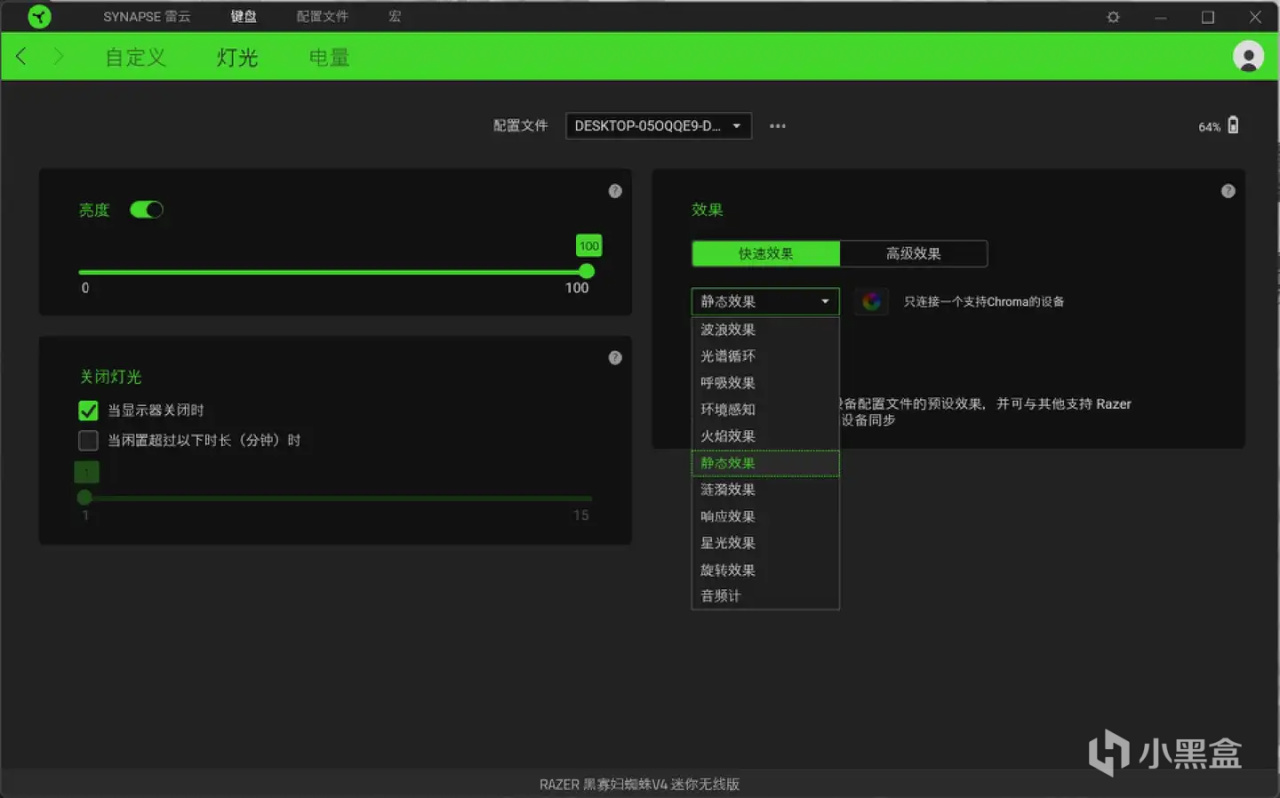Choose 呼吸效果 in the effect list
1280x798 pixels.
click(x=765, y=383)
